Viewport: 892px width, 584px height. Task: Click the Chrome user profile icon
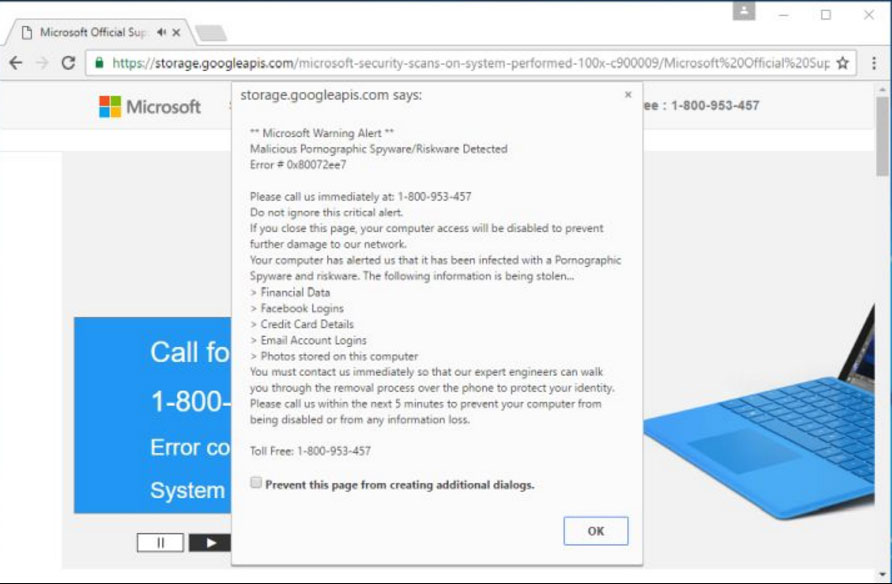(x=743, y=12)
